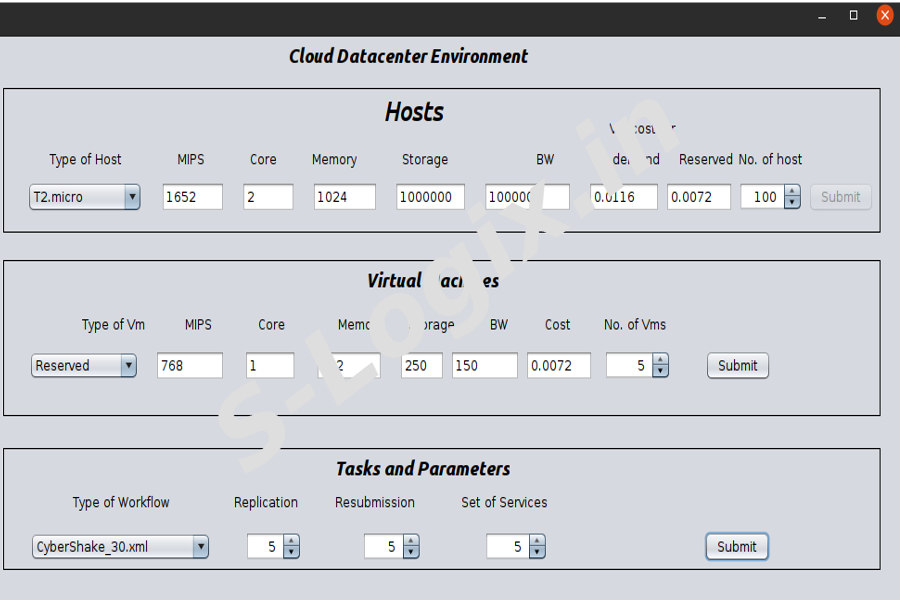
Task: Click the Hosts MIPS field
Action: 193,197
